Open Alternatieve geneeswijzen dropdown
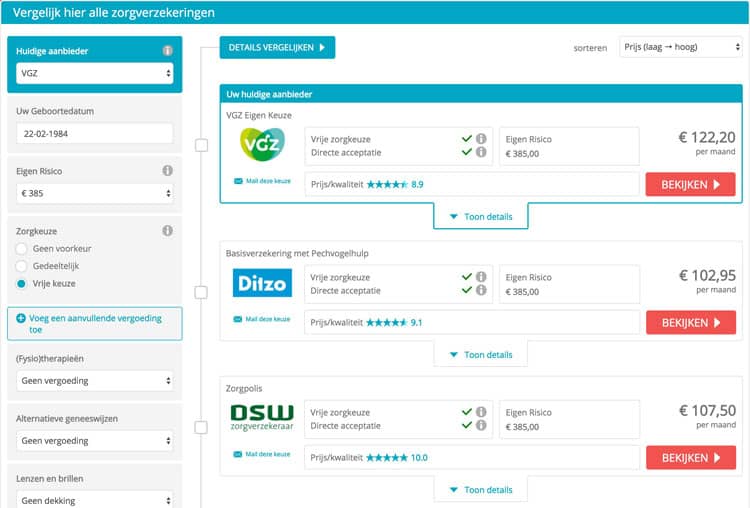750x508 pixels. pos(95,441)
